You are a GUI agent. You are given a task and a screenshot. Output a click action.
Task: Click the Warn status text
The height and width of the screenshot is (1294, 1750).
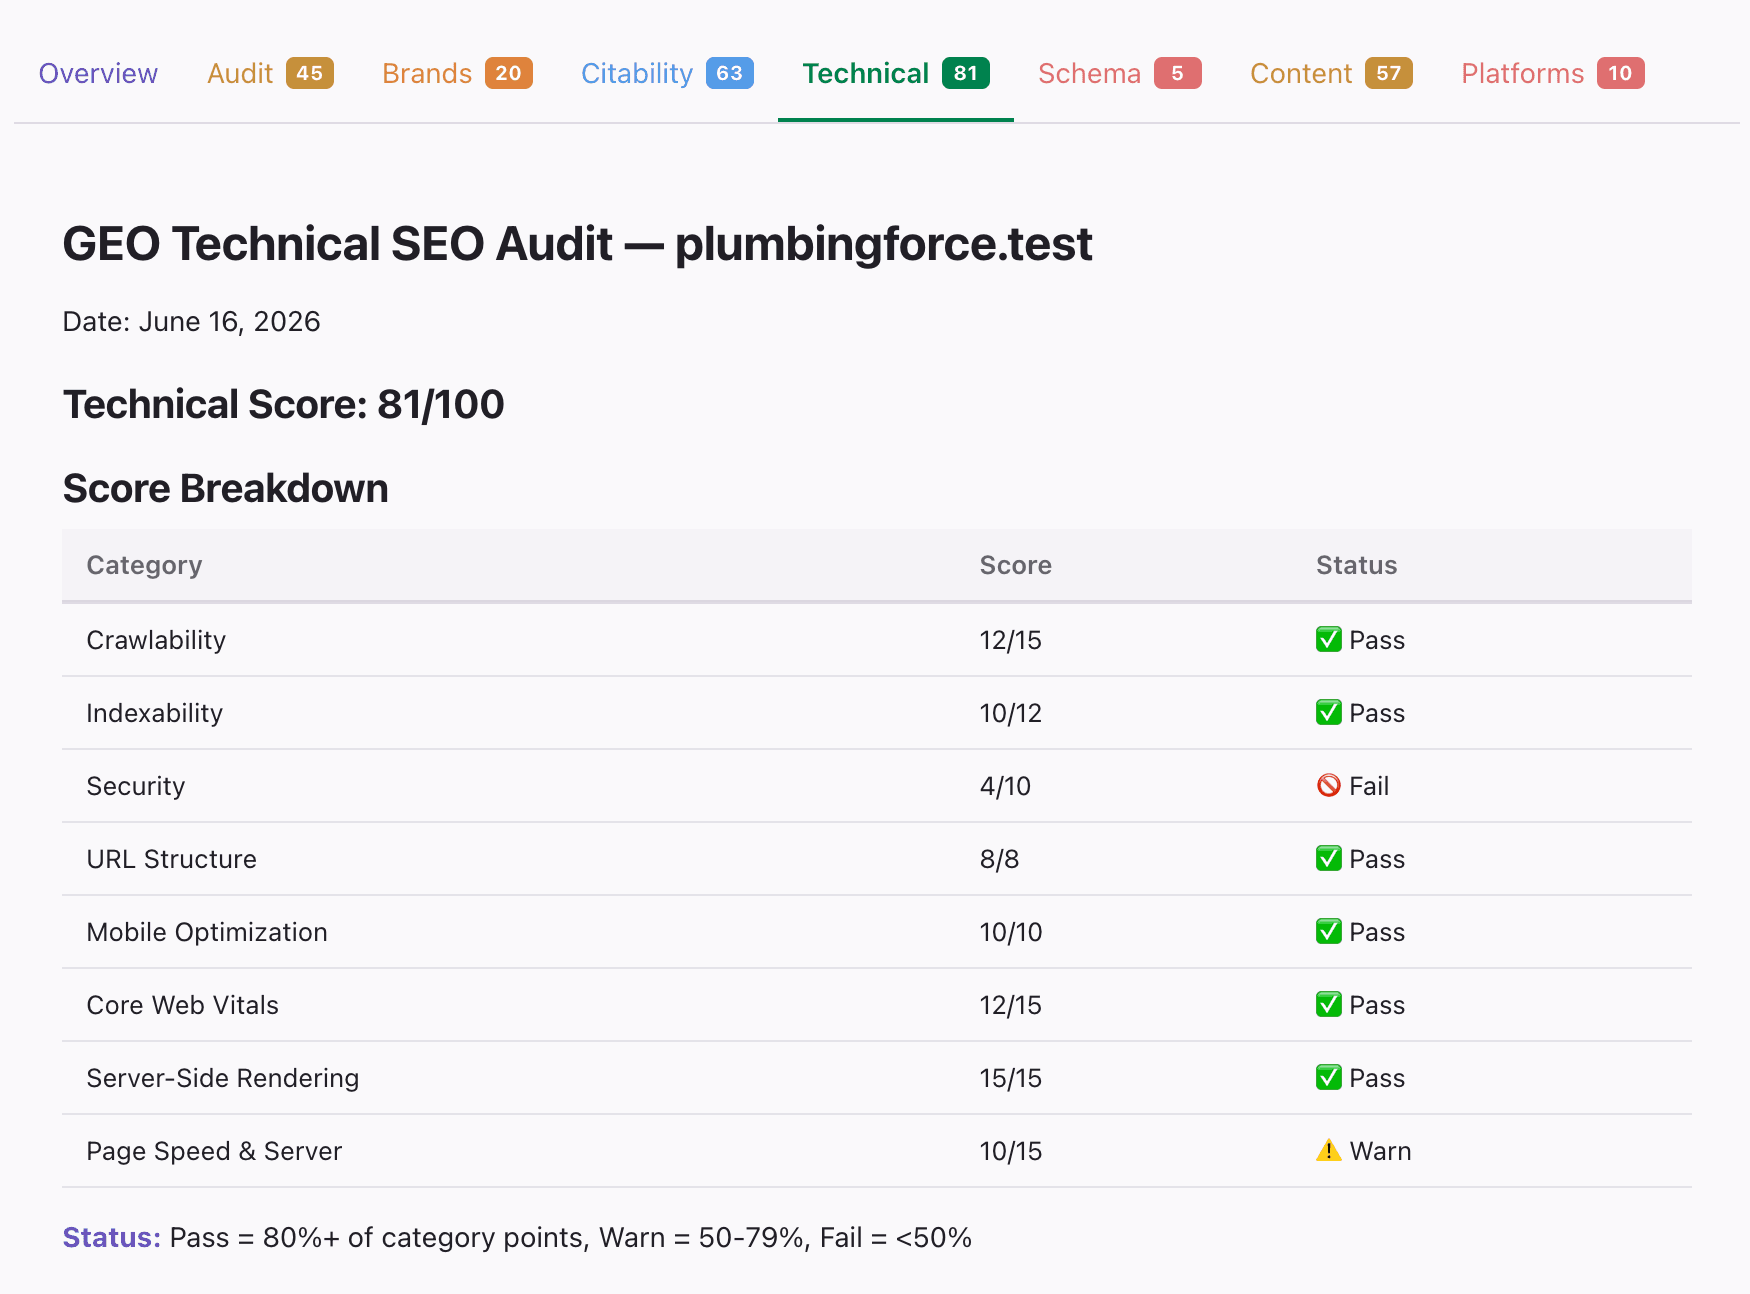click(x=1380, y=1151)
